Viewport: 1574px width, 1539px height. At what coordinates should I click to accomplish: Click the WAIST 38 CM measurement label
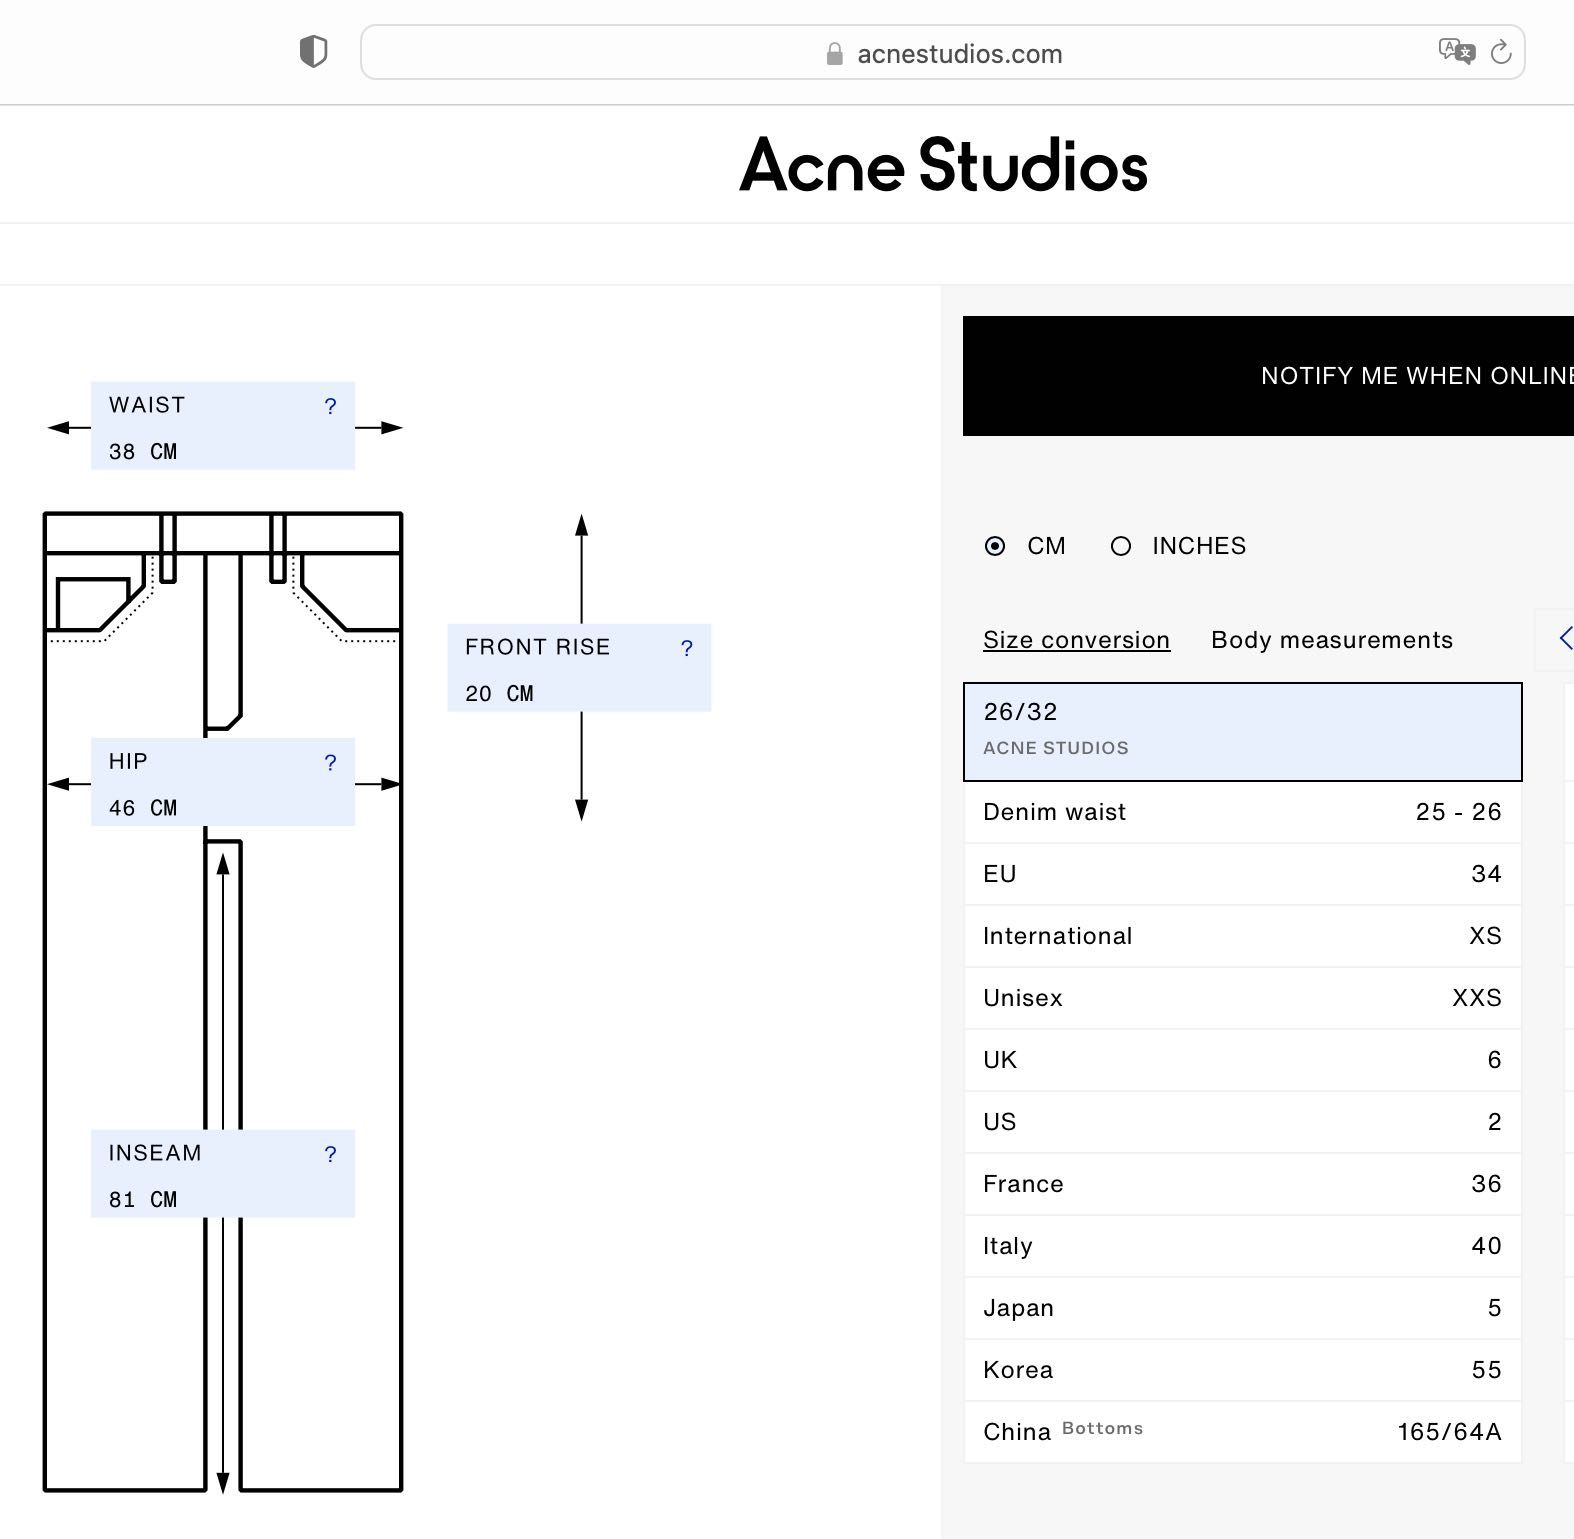pyautogui.click(x=223, y=426)
